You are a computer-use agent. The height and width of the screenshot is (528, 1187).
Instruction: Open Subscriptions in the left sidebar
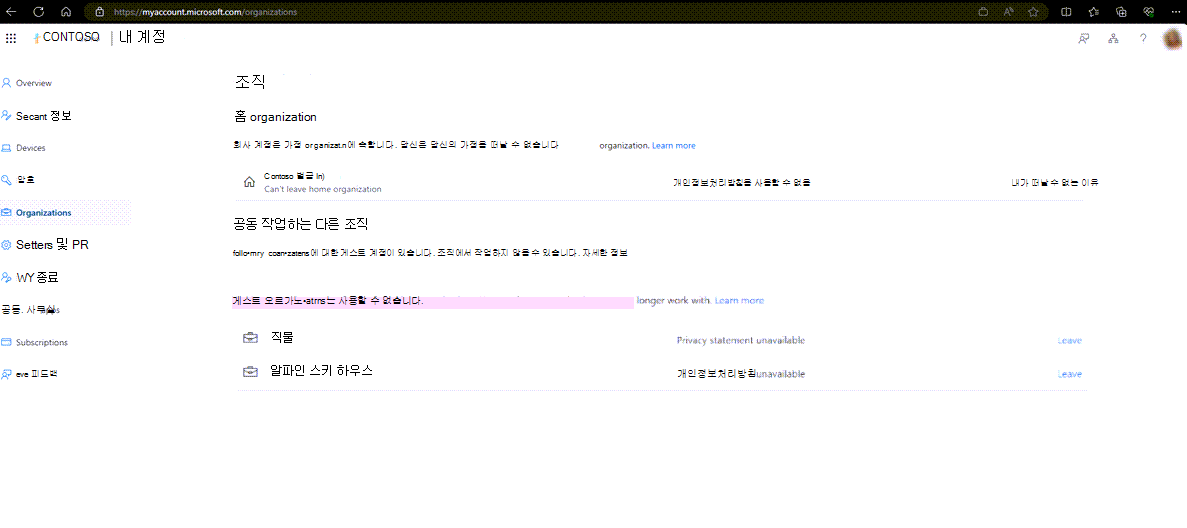pyautogui.click(x=42, y=342)
